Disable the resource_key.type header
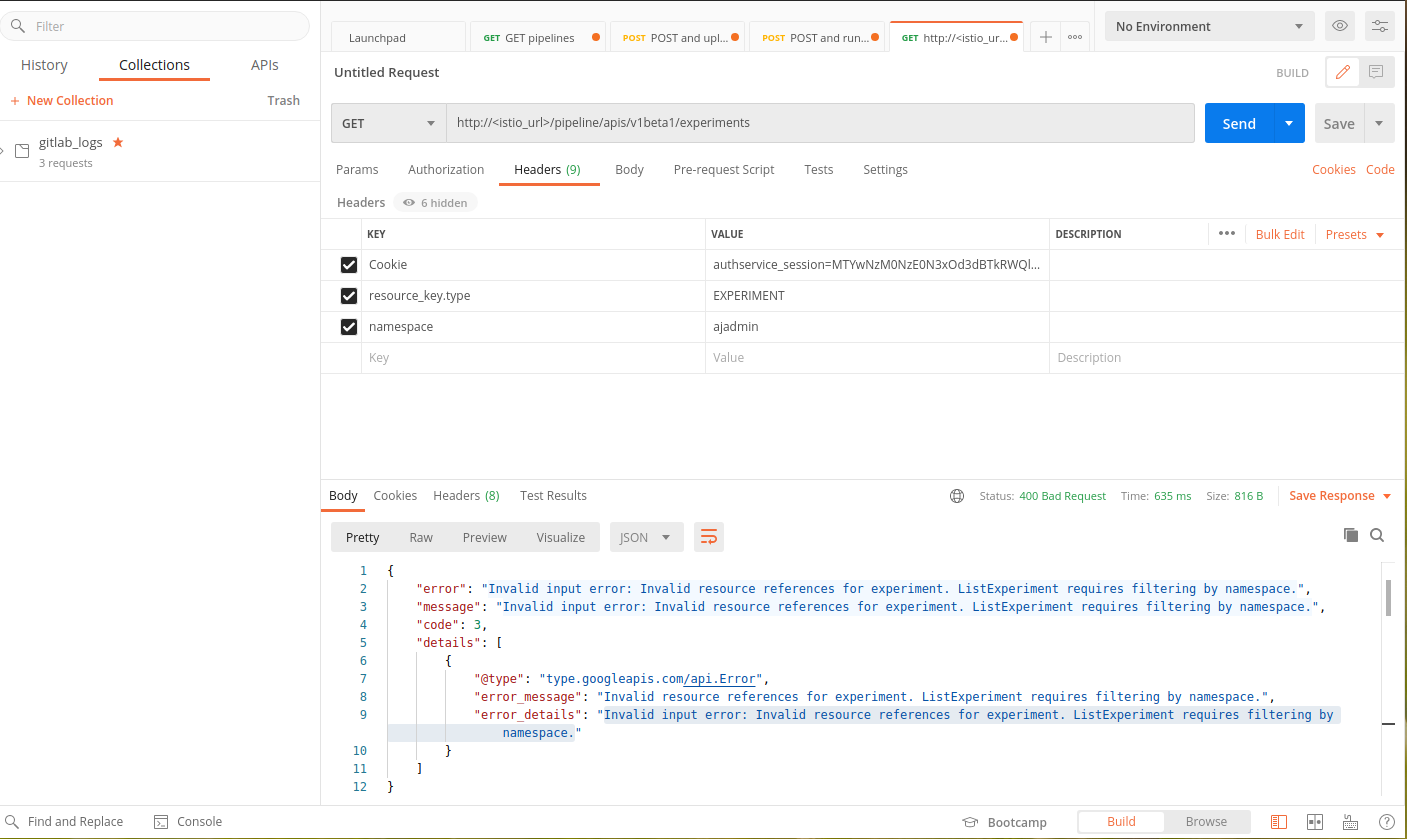Viewport: 1407px width, 839px height. (348, 295)
